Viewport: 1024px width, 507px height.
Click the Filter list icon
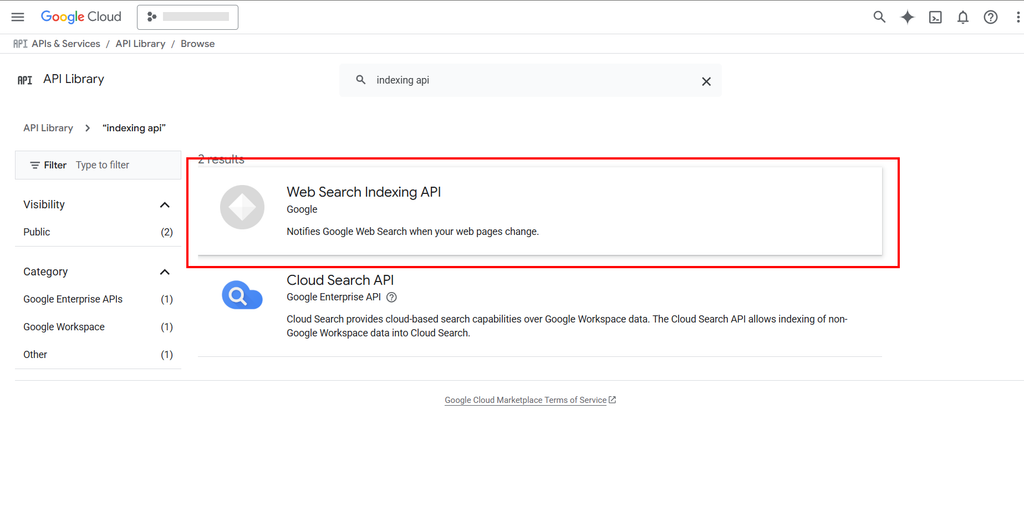(35, 165)
